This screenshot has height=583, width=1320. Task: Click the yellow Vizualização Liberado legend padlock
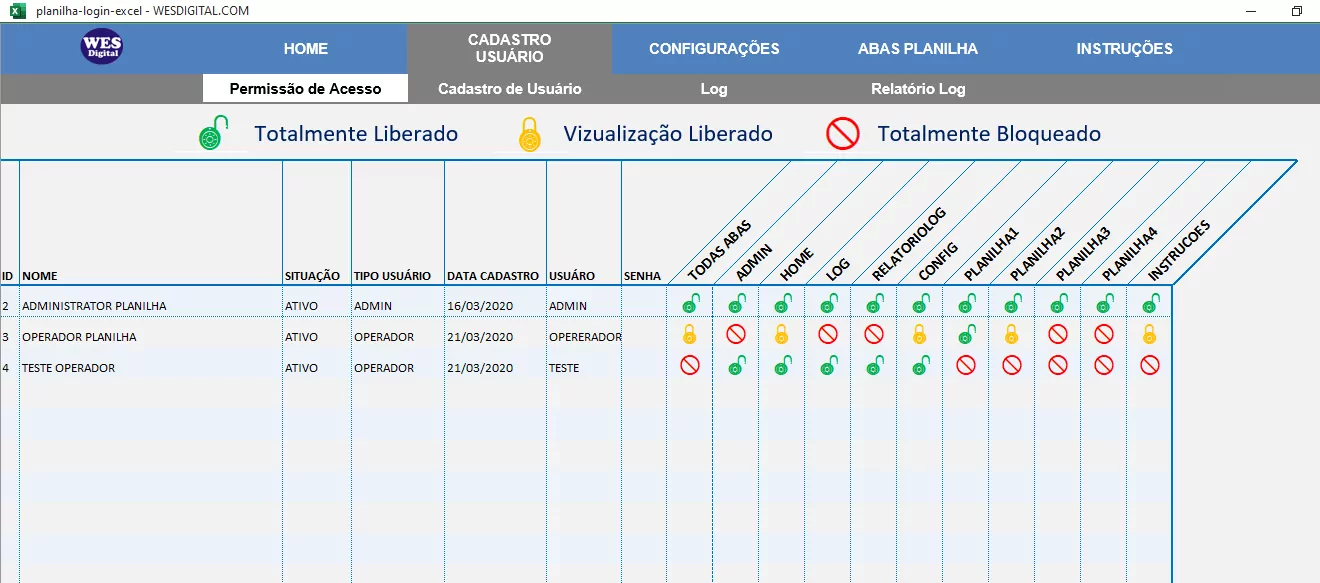pos(529,134)
